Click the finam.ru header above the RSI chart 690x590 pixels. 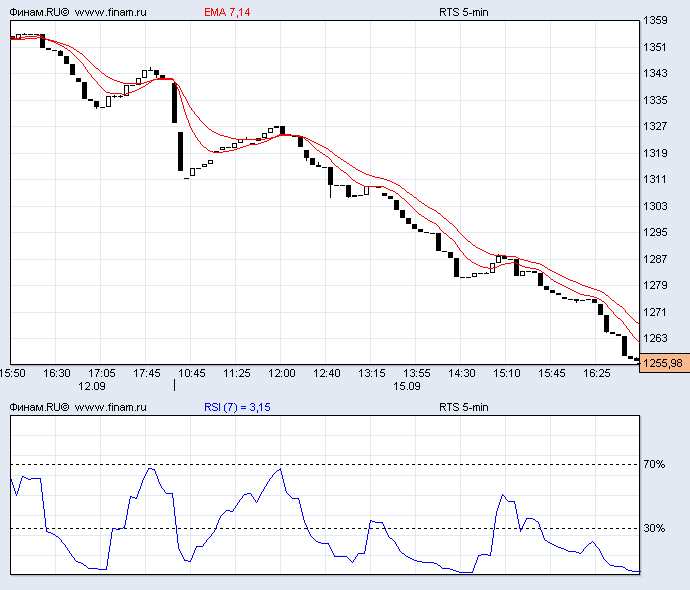tap(78, 407)
